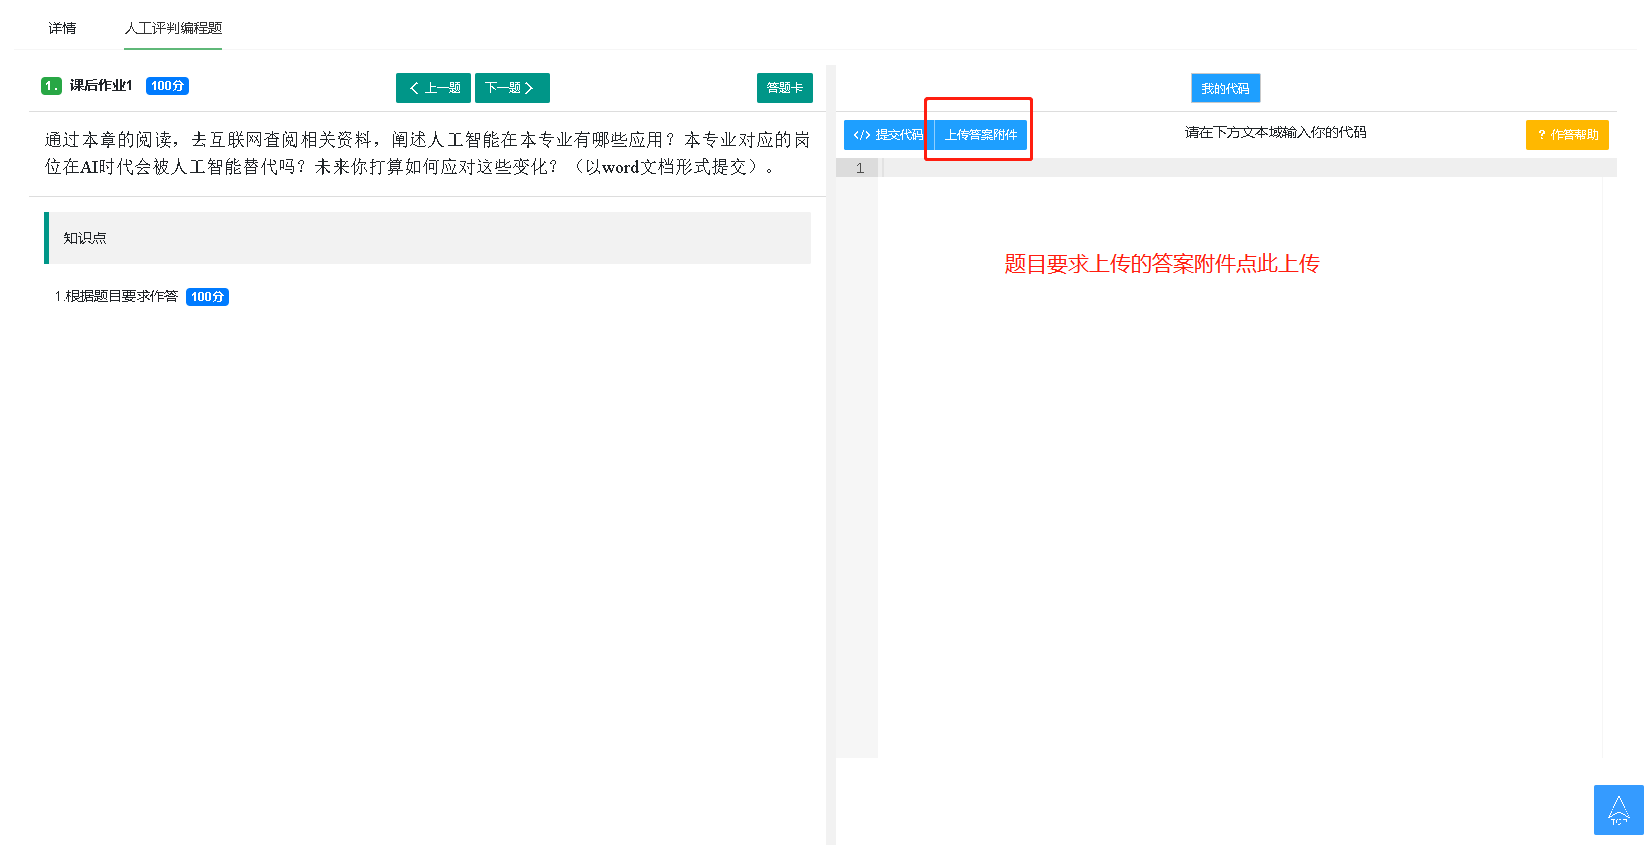1648x845 pixels.
Task: Select line number 1 in editor gutter
Action: (x=859, y=168)
